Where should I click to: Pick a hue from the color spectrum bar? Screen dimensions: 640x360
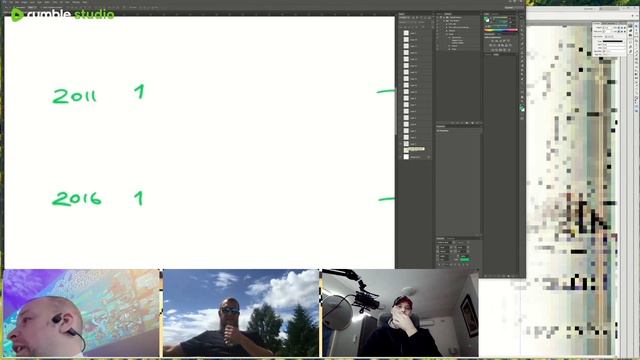501,30
